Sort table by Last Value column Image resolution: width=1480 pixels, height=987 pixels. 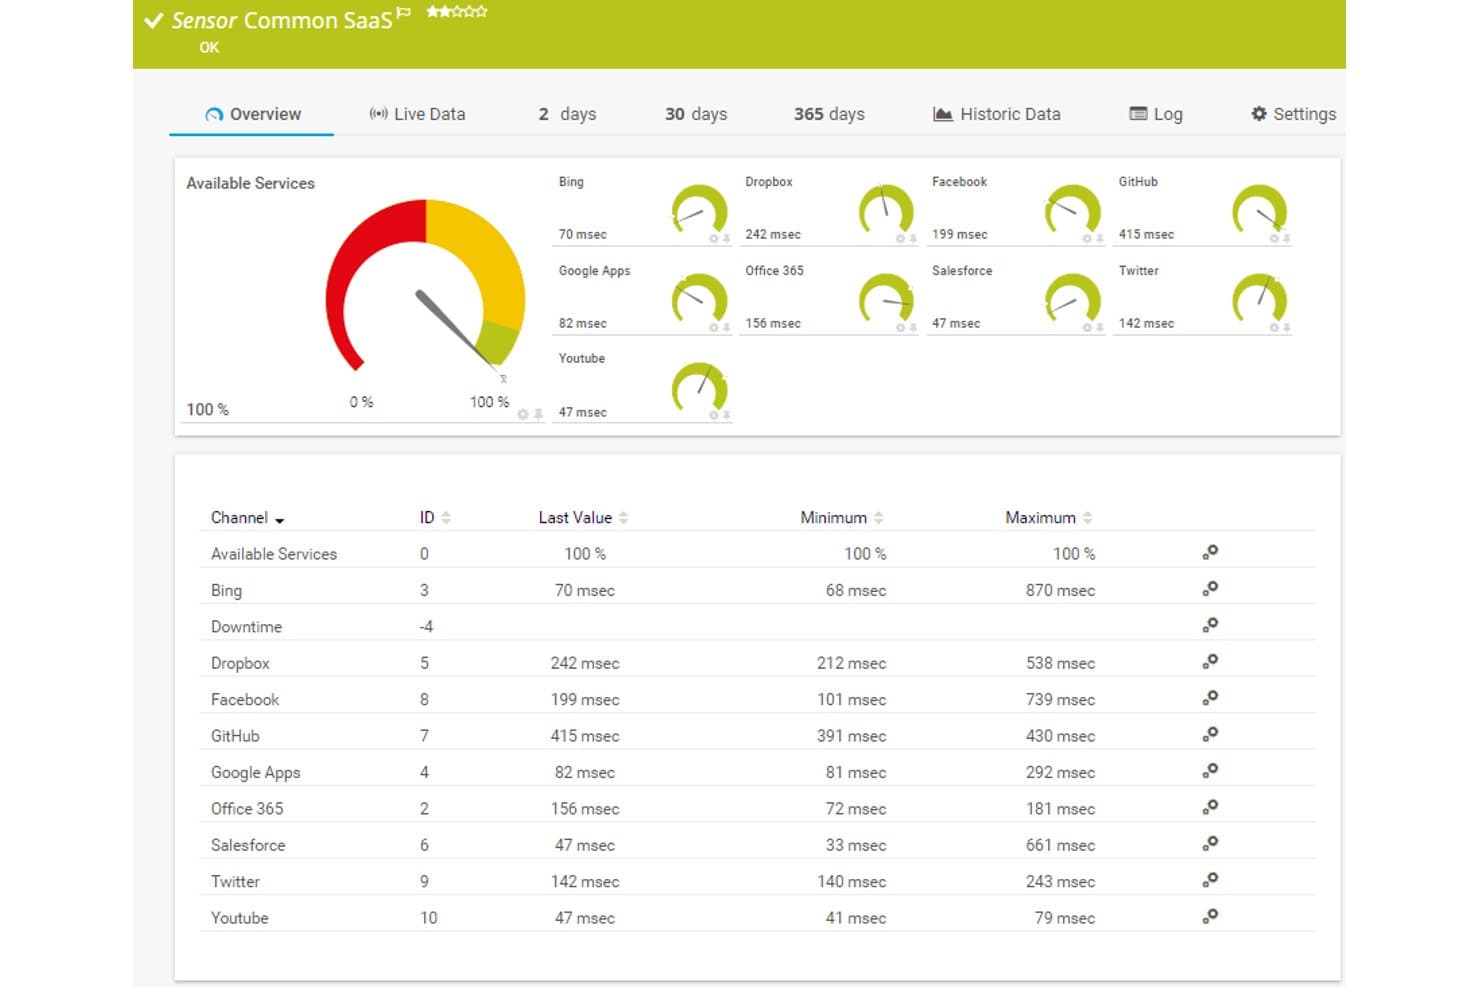(584, 518)
